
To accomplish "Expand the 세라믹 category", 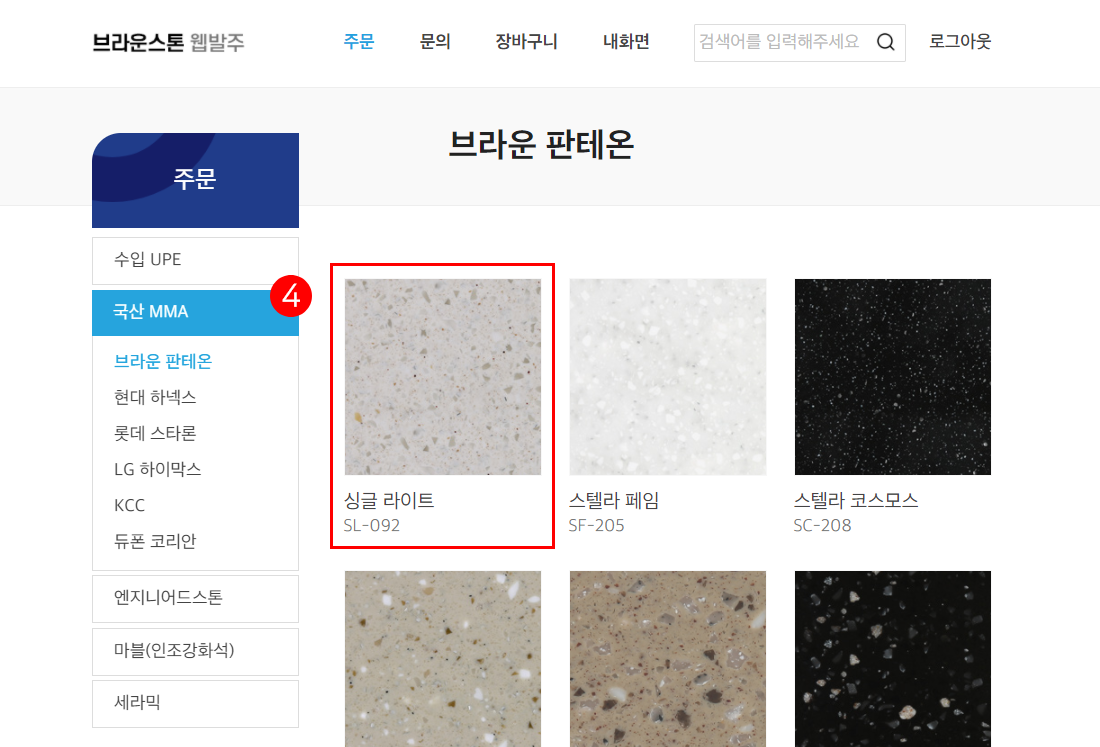I will point(195,704).
